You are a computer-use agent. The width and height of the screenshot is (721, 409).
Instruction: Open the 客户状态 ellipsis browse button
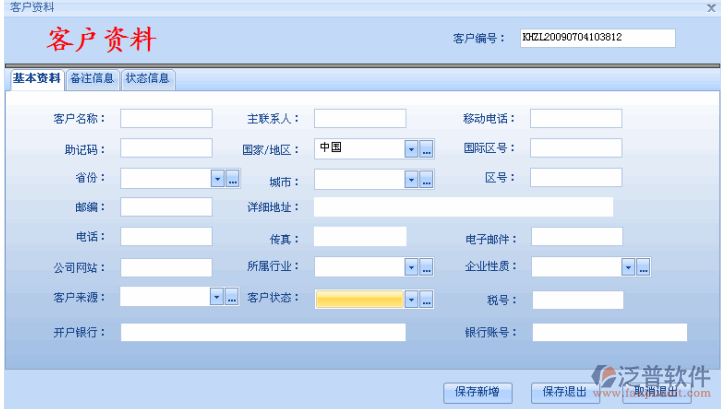[x=426, y=300]
